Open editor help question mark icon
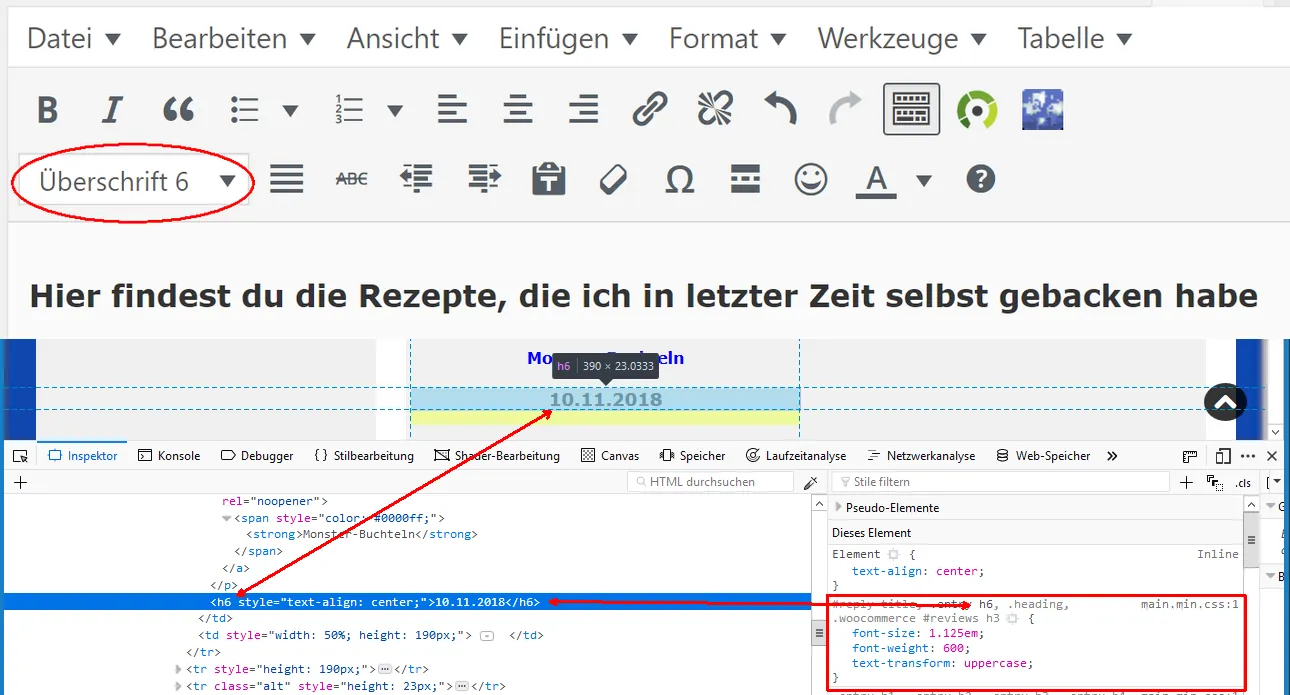Image resolution: width=1290 pixels, height=695 pixels. [981, 180]
